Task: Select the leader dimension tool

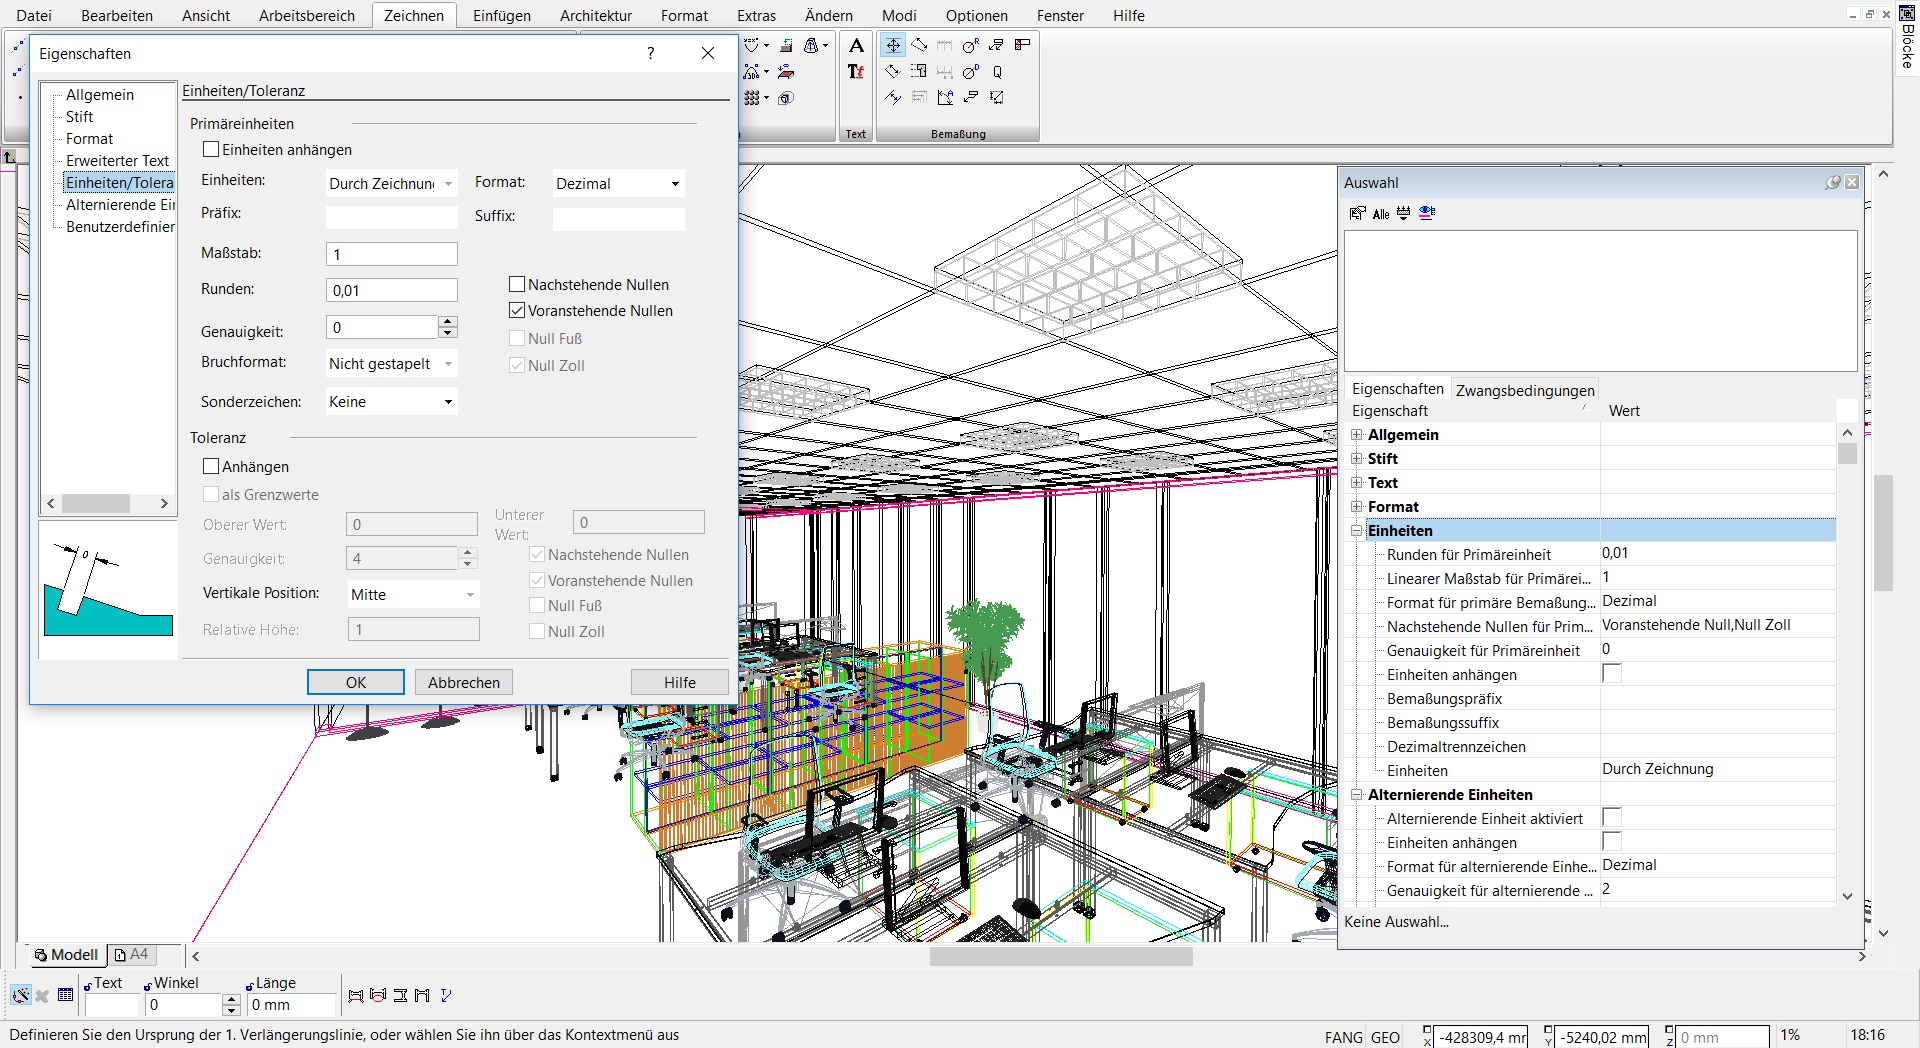Action: click(971, 97)
